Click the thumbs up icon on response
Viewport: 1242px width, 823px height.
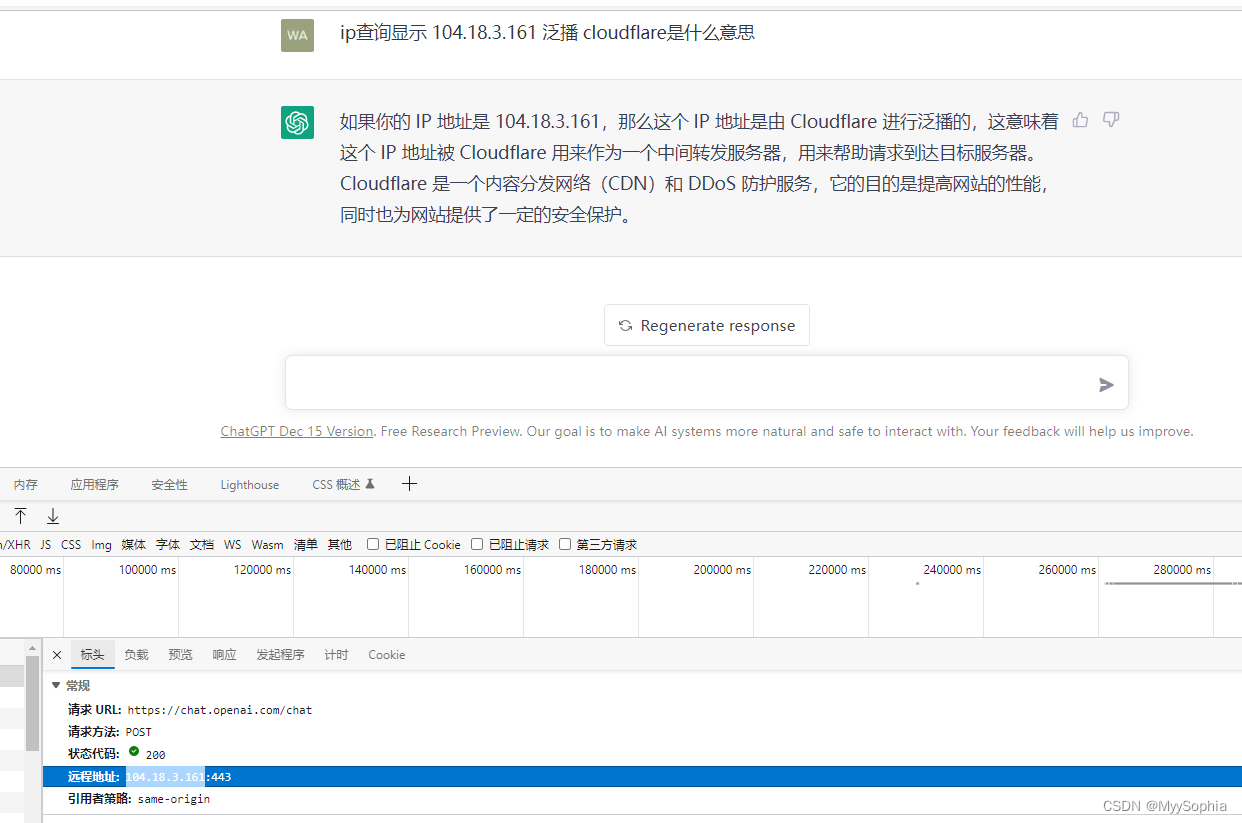click(x=1080, y=120)
